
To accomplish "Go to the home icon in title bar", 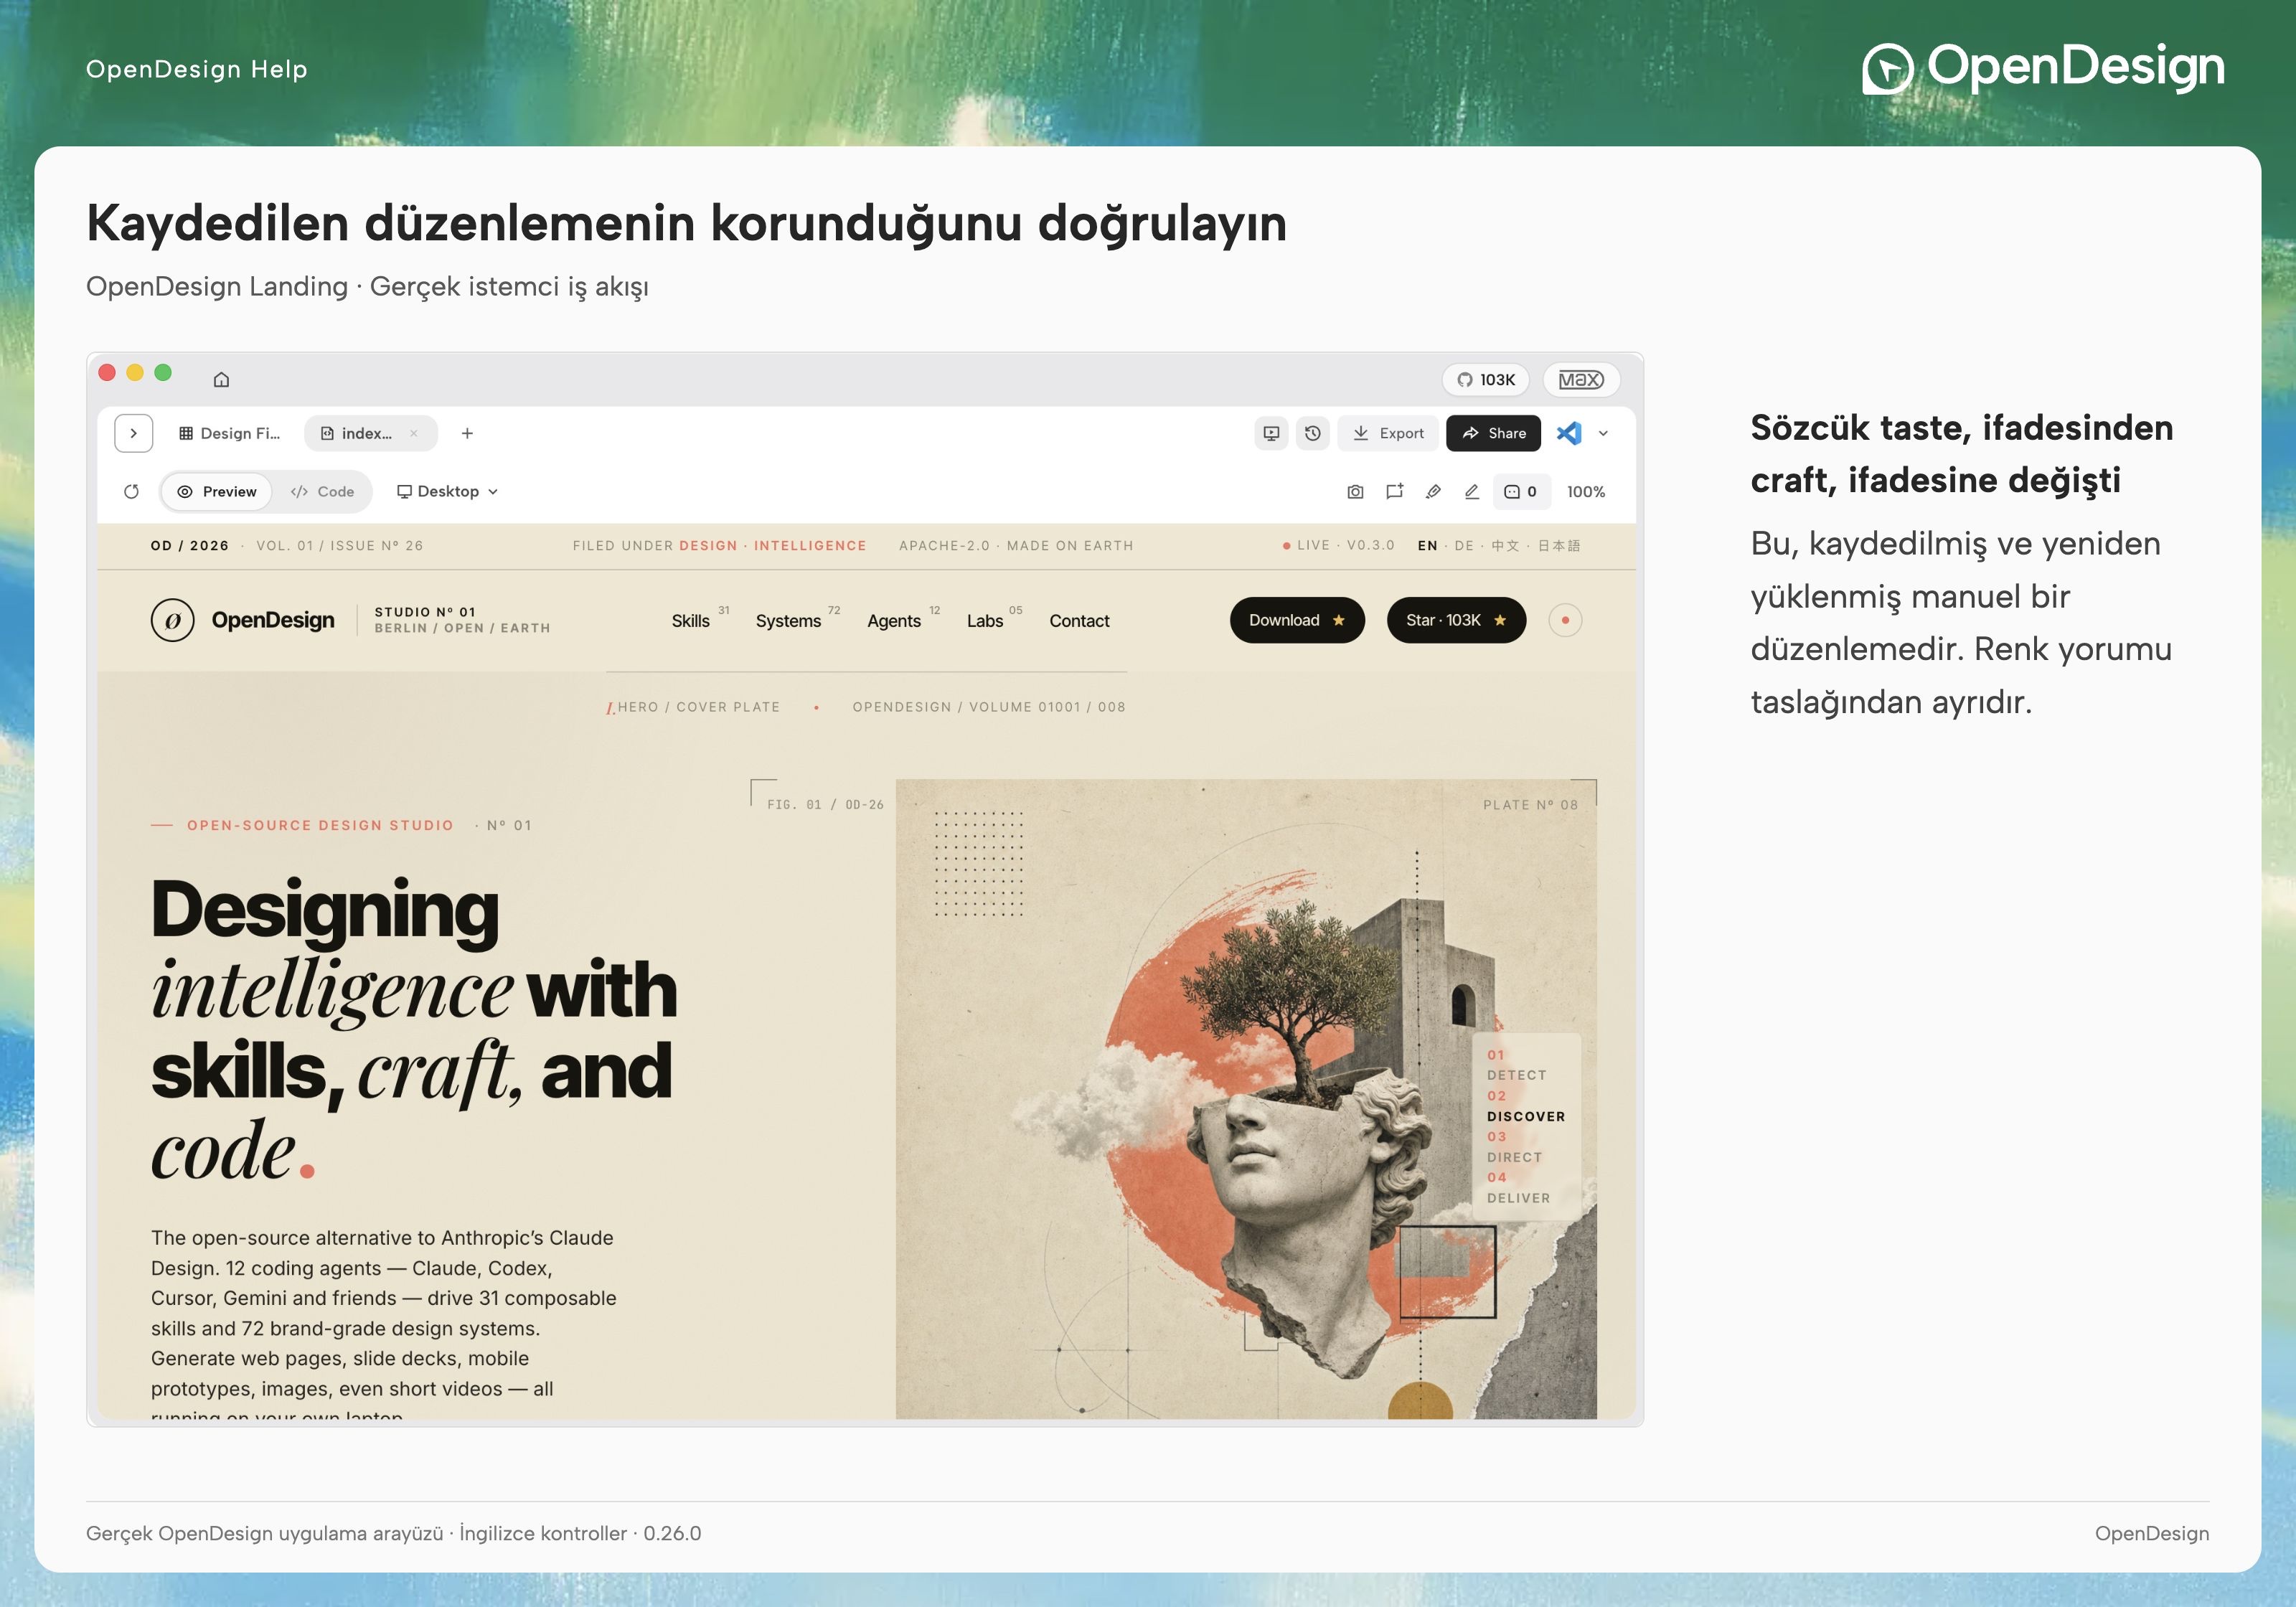I will pos(222,379).
